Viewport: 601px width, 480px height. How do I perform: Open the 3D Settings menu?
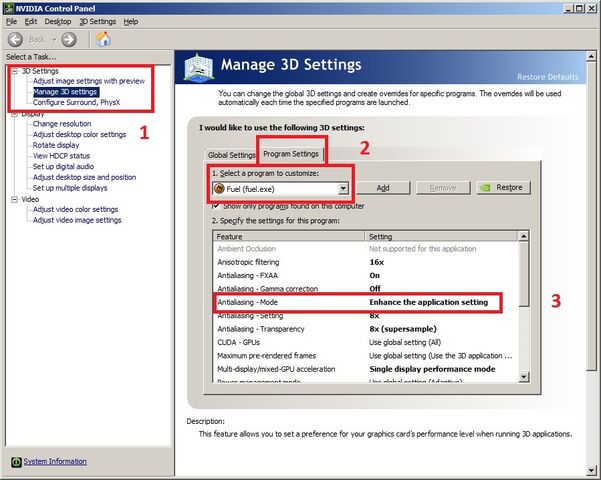pyautogui.click(x=97, y=22)
